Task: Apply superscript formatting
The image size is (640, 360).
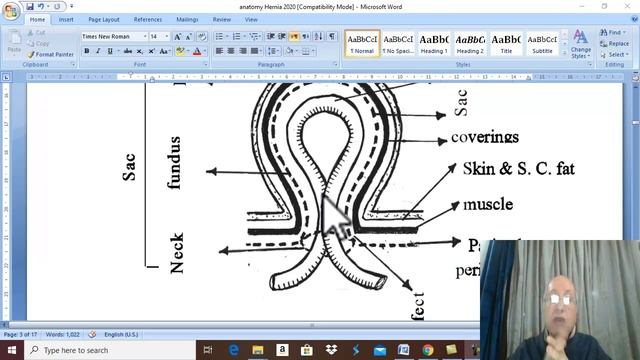Action: [x=151, y=51]
